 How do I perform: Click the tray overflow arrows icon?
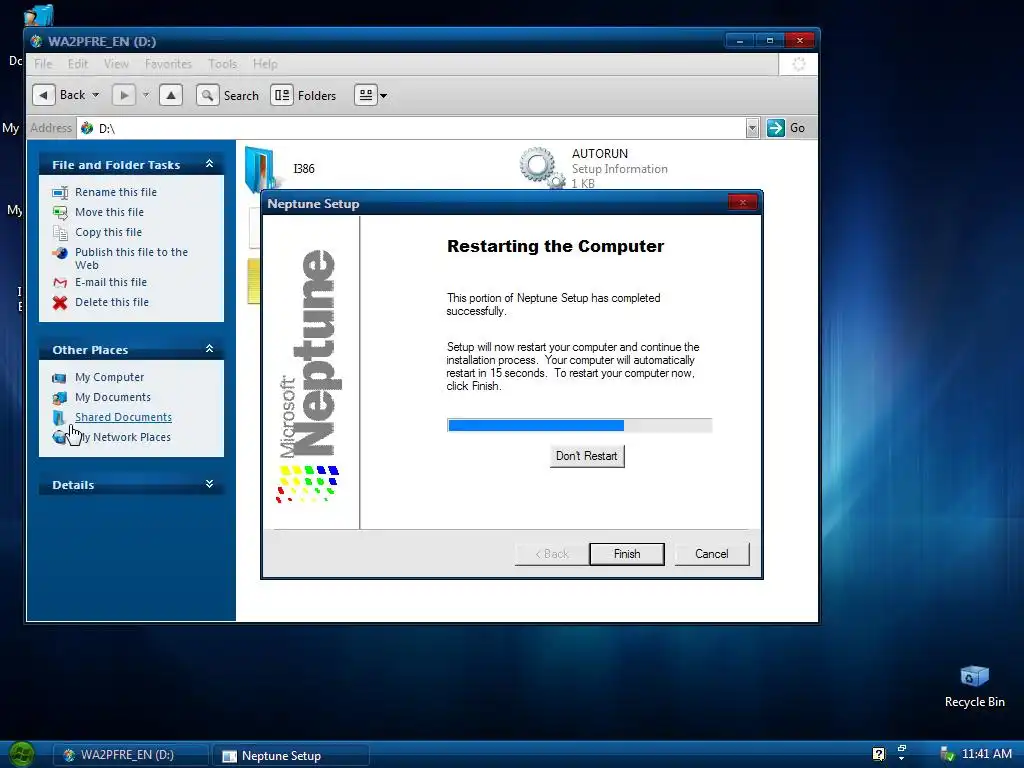click(902, 753)
